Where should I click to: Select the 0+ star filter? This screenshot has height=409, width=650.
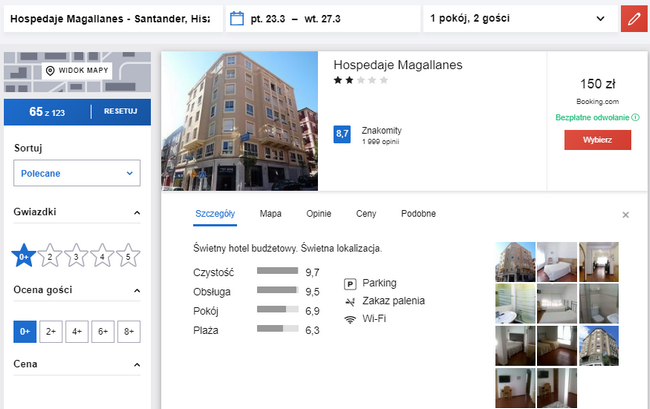point(24,256)
